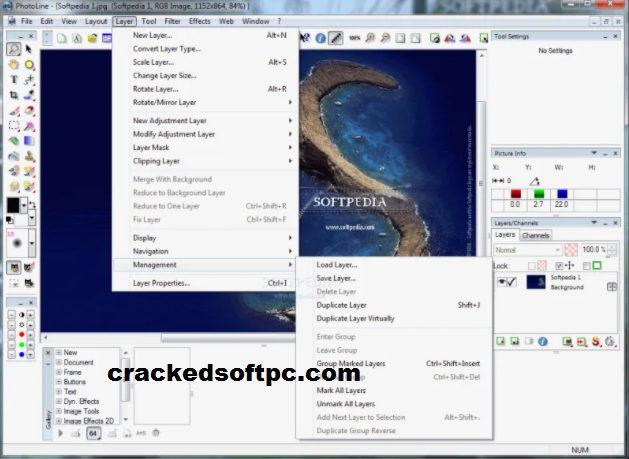Select the Crop tool

(14, 95)
